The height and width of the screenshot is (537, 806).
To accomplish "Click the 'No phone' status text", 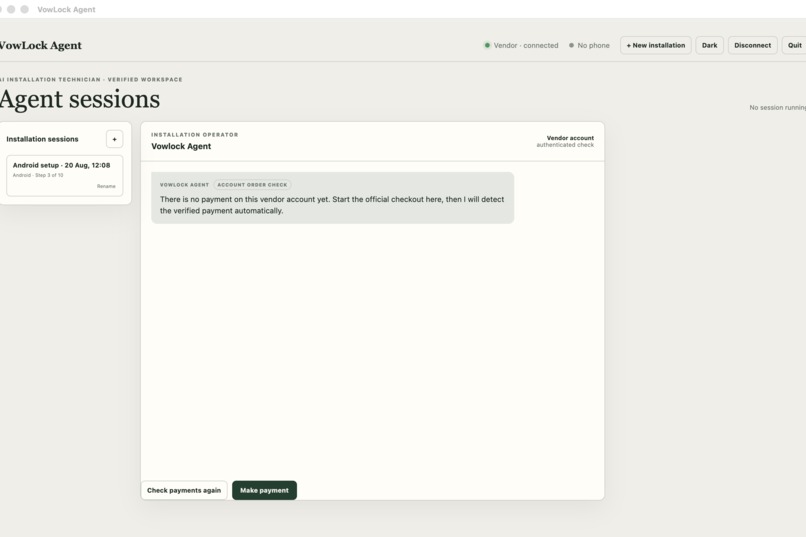I will pos(593,45).
